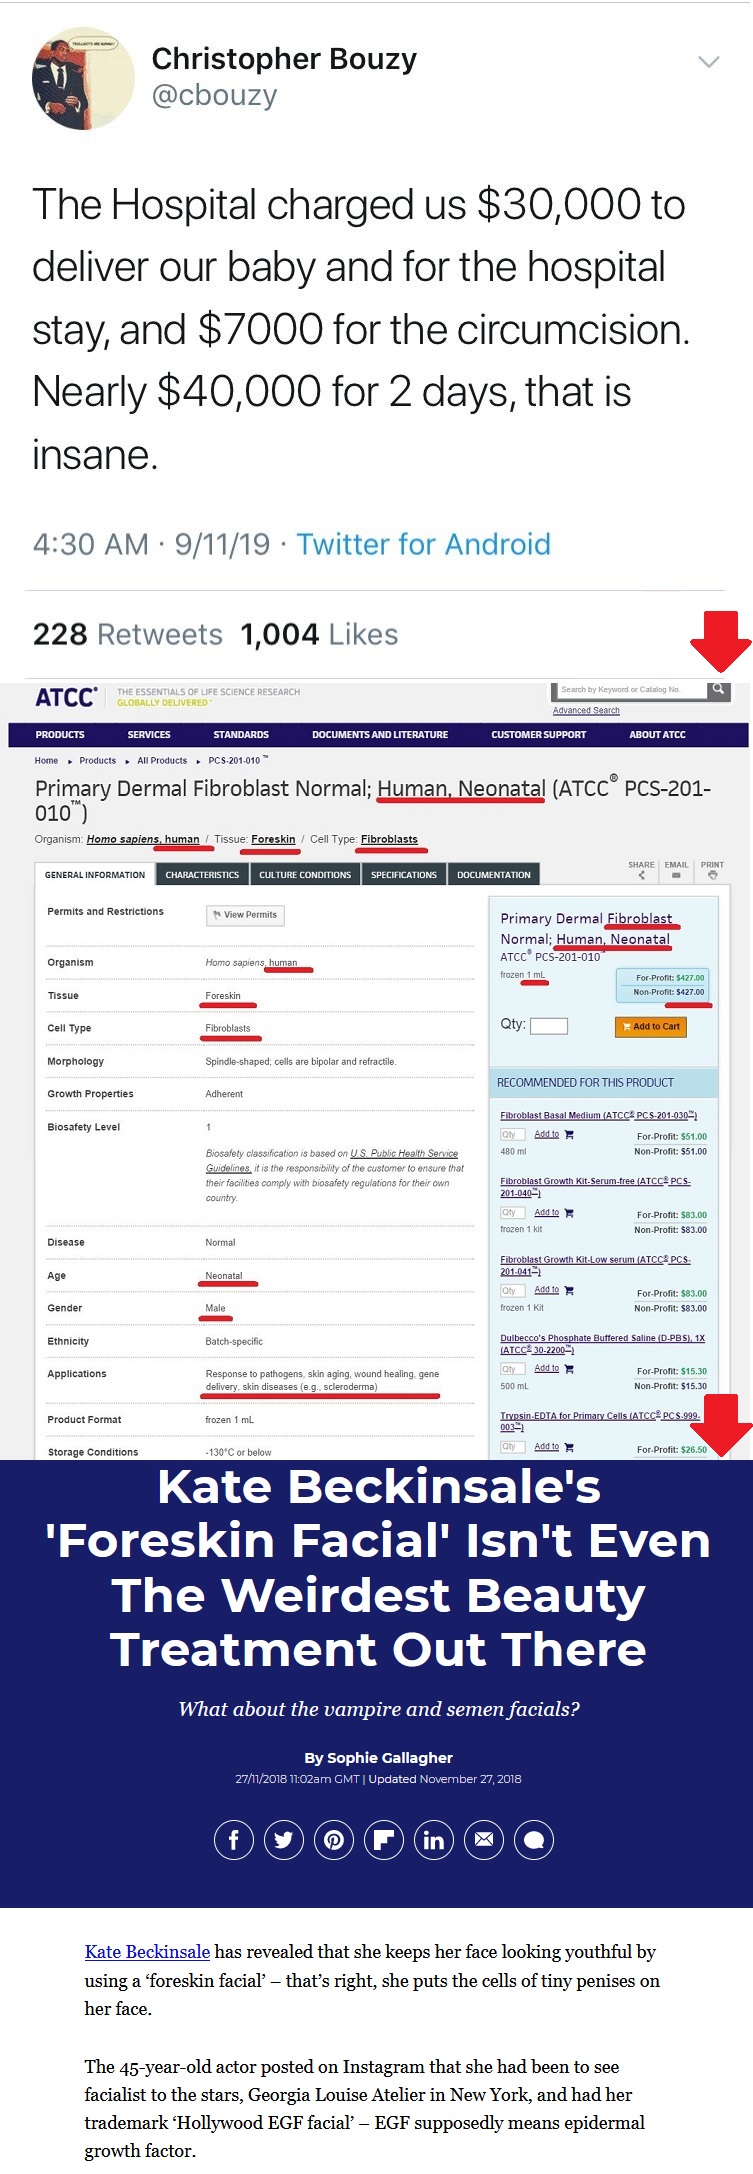Open DOCUMENTS AND LITERATURE menu
753x2174 pixels.
coord(380,735)
